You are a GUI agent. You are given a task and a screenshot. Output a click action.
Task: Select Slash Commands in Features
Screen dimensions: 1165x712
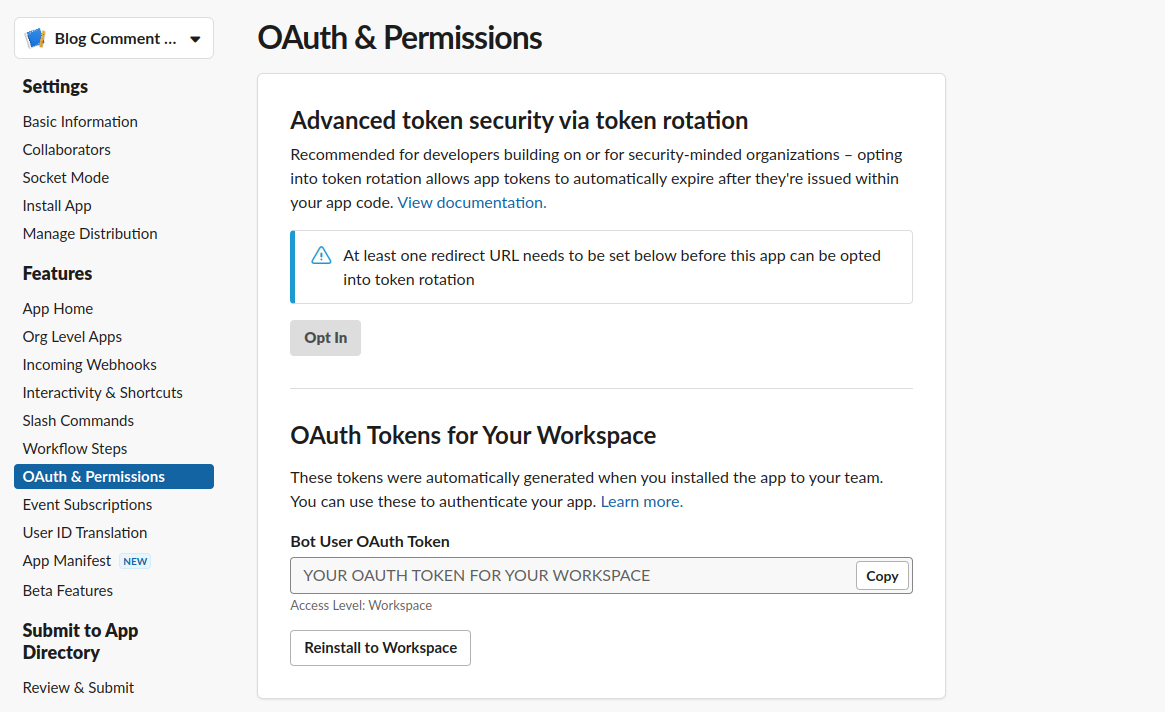click(x=78, y=421)
